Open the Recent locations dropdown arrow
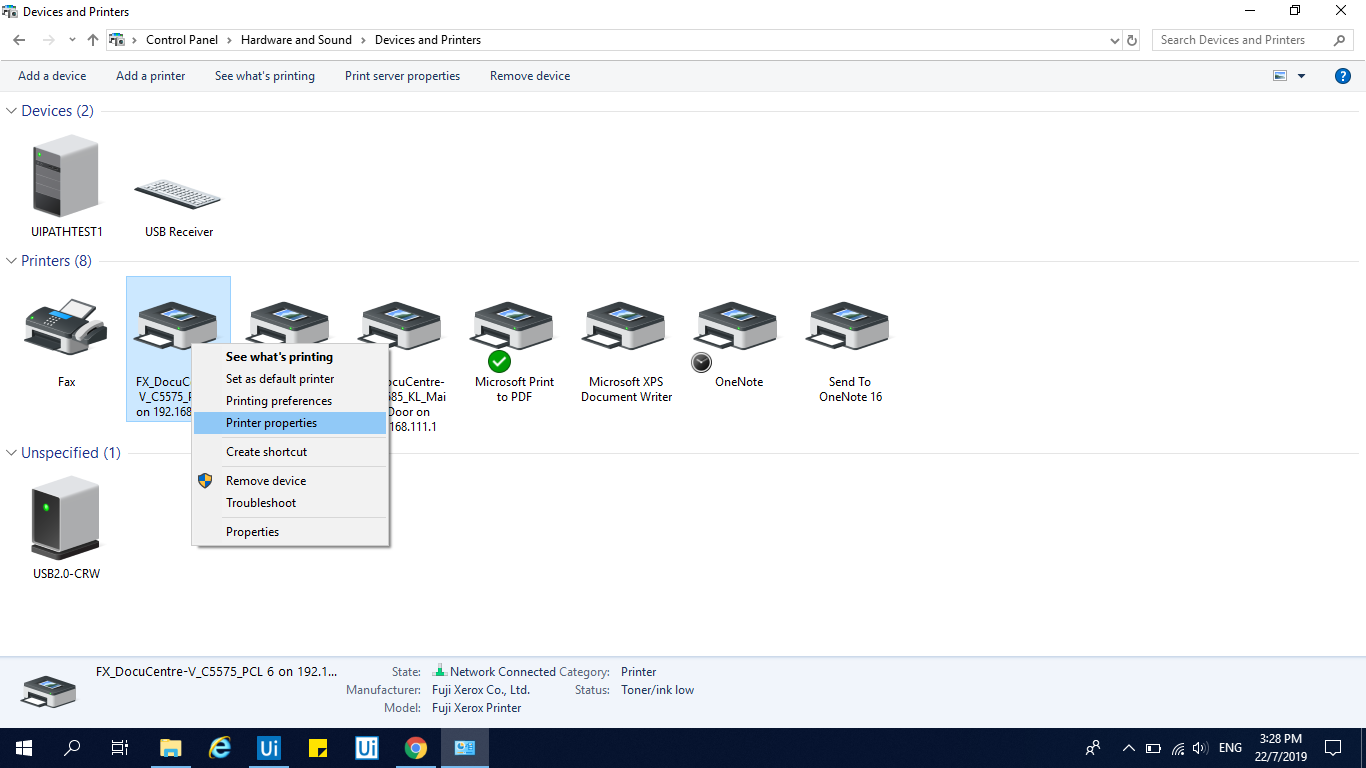This screenshot has width=1366, height=768. 72,40
